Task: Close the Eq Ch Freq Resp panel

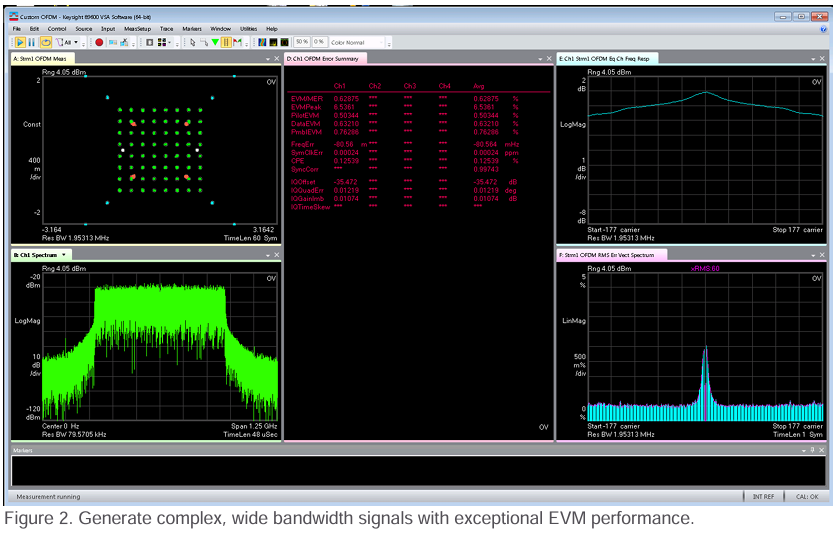Action: [822, 59]
